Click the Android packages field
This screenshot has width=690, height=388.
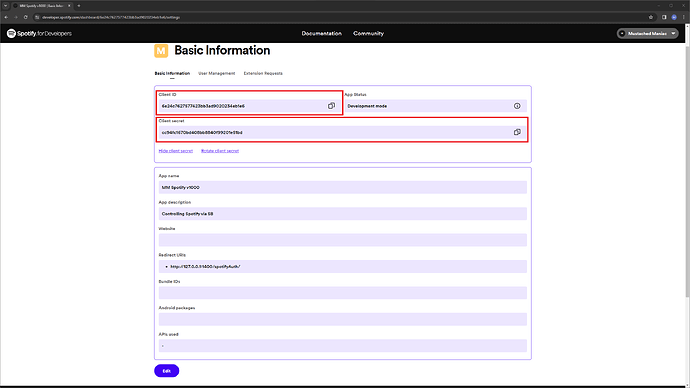pos(342,319)
